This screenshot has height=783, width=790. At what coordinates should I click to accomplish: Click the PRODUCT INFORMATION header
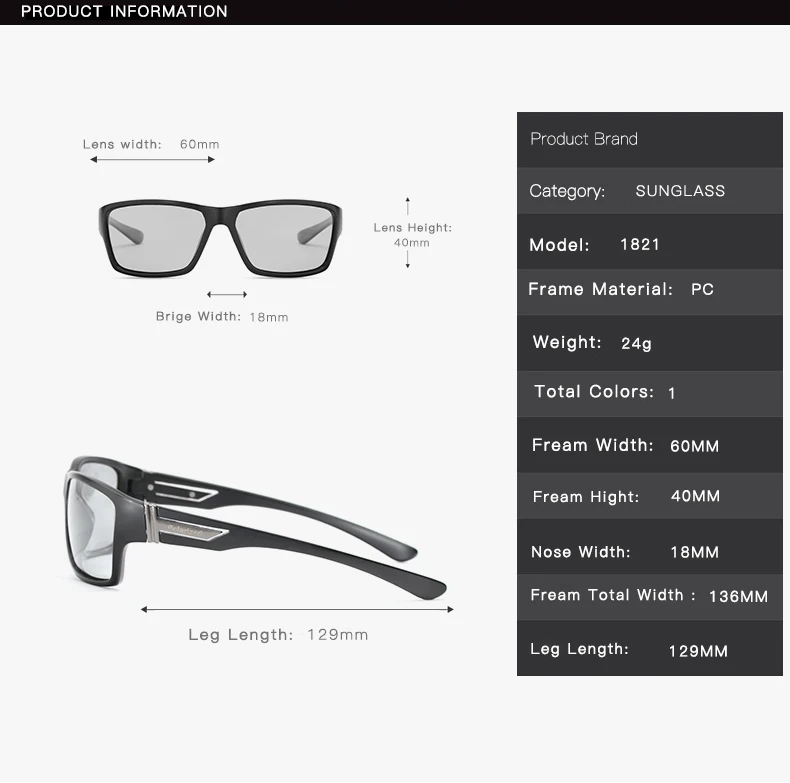124,12
